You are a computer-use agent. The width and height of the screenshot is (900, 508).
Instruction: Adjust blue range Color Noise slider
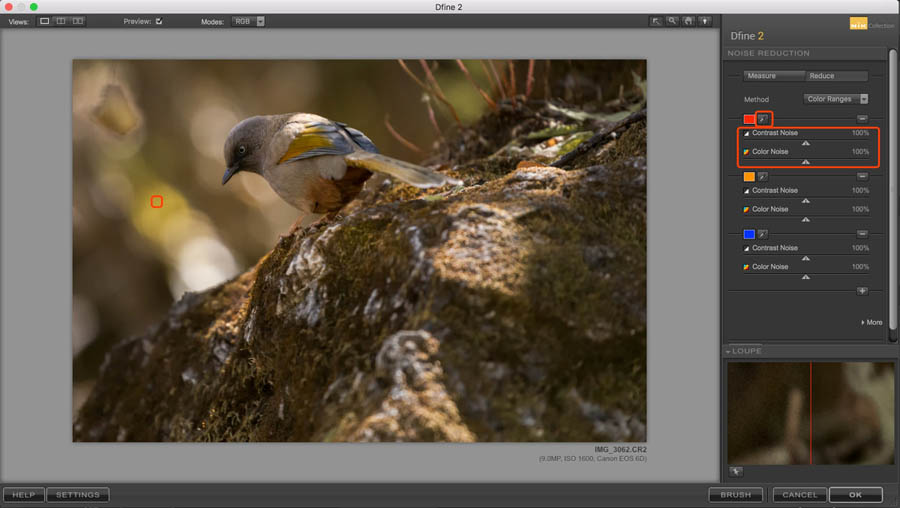(x=806, y=277)
